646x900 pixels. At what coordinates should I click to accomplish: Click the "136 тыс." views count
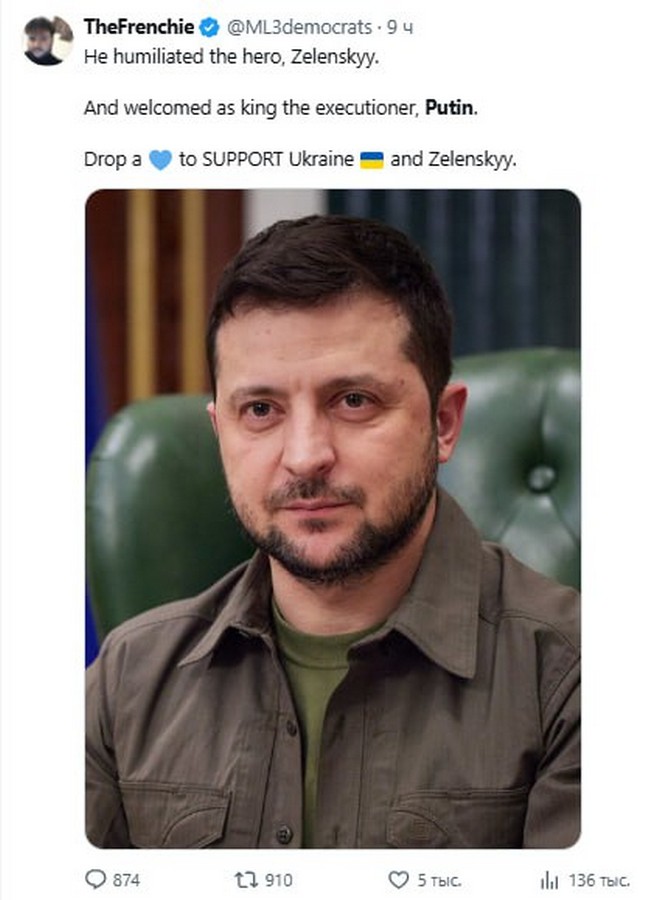[599, 880]
